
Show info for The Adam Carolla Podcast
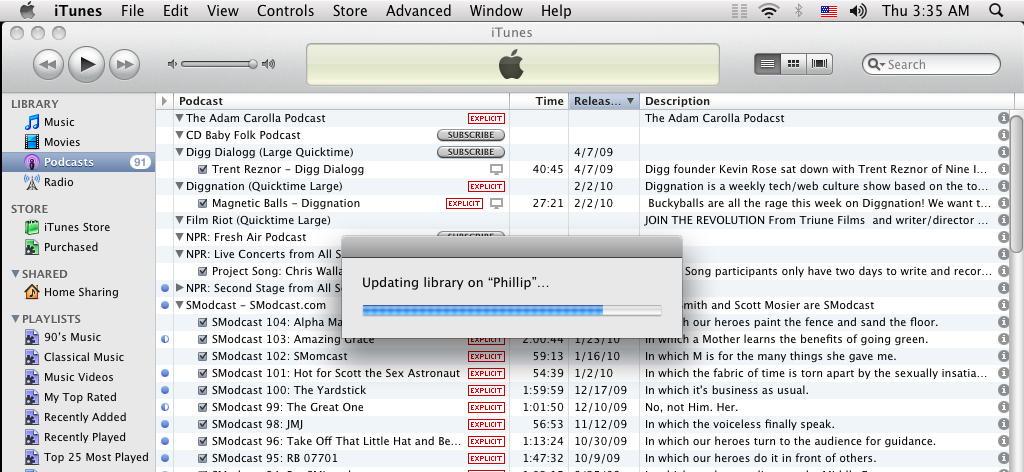[1004, 118]
